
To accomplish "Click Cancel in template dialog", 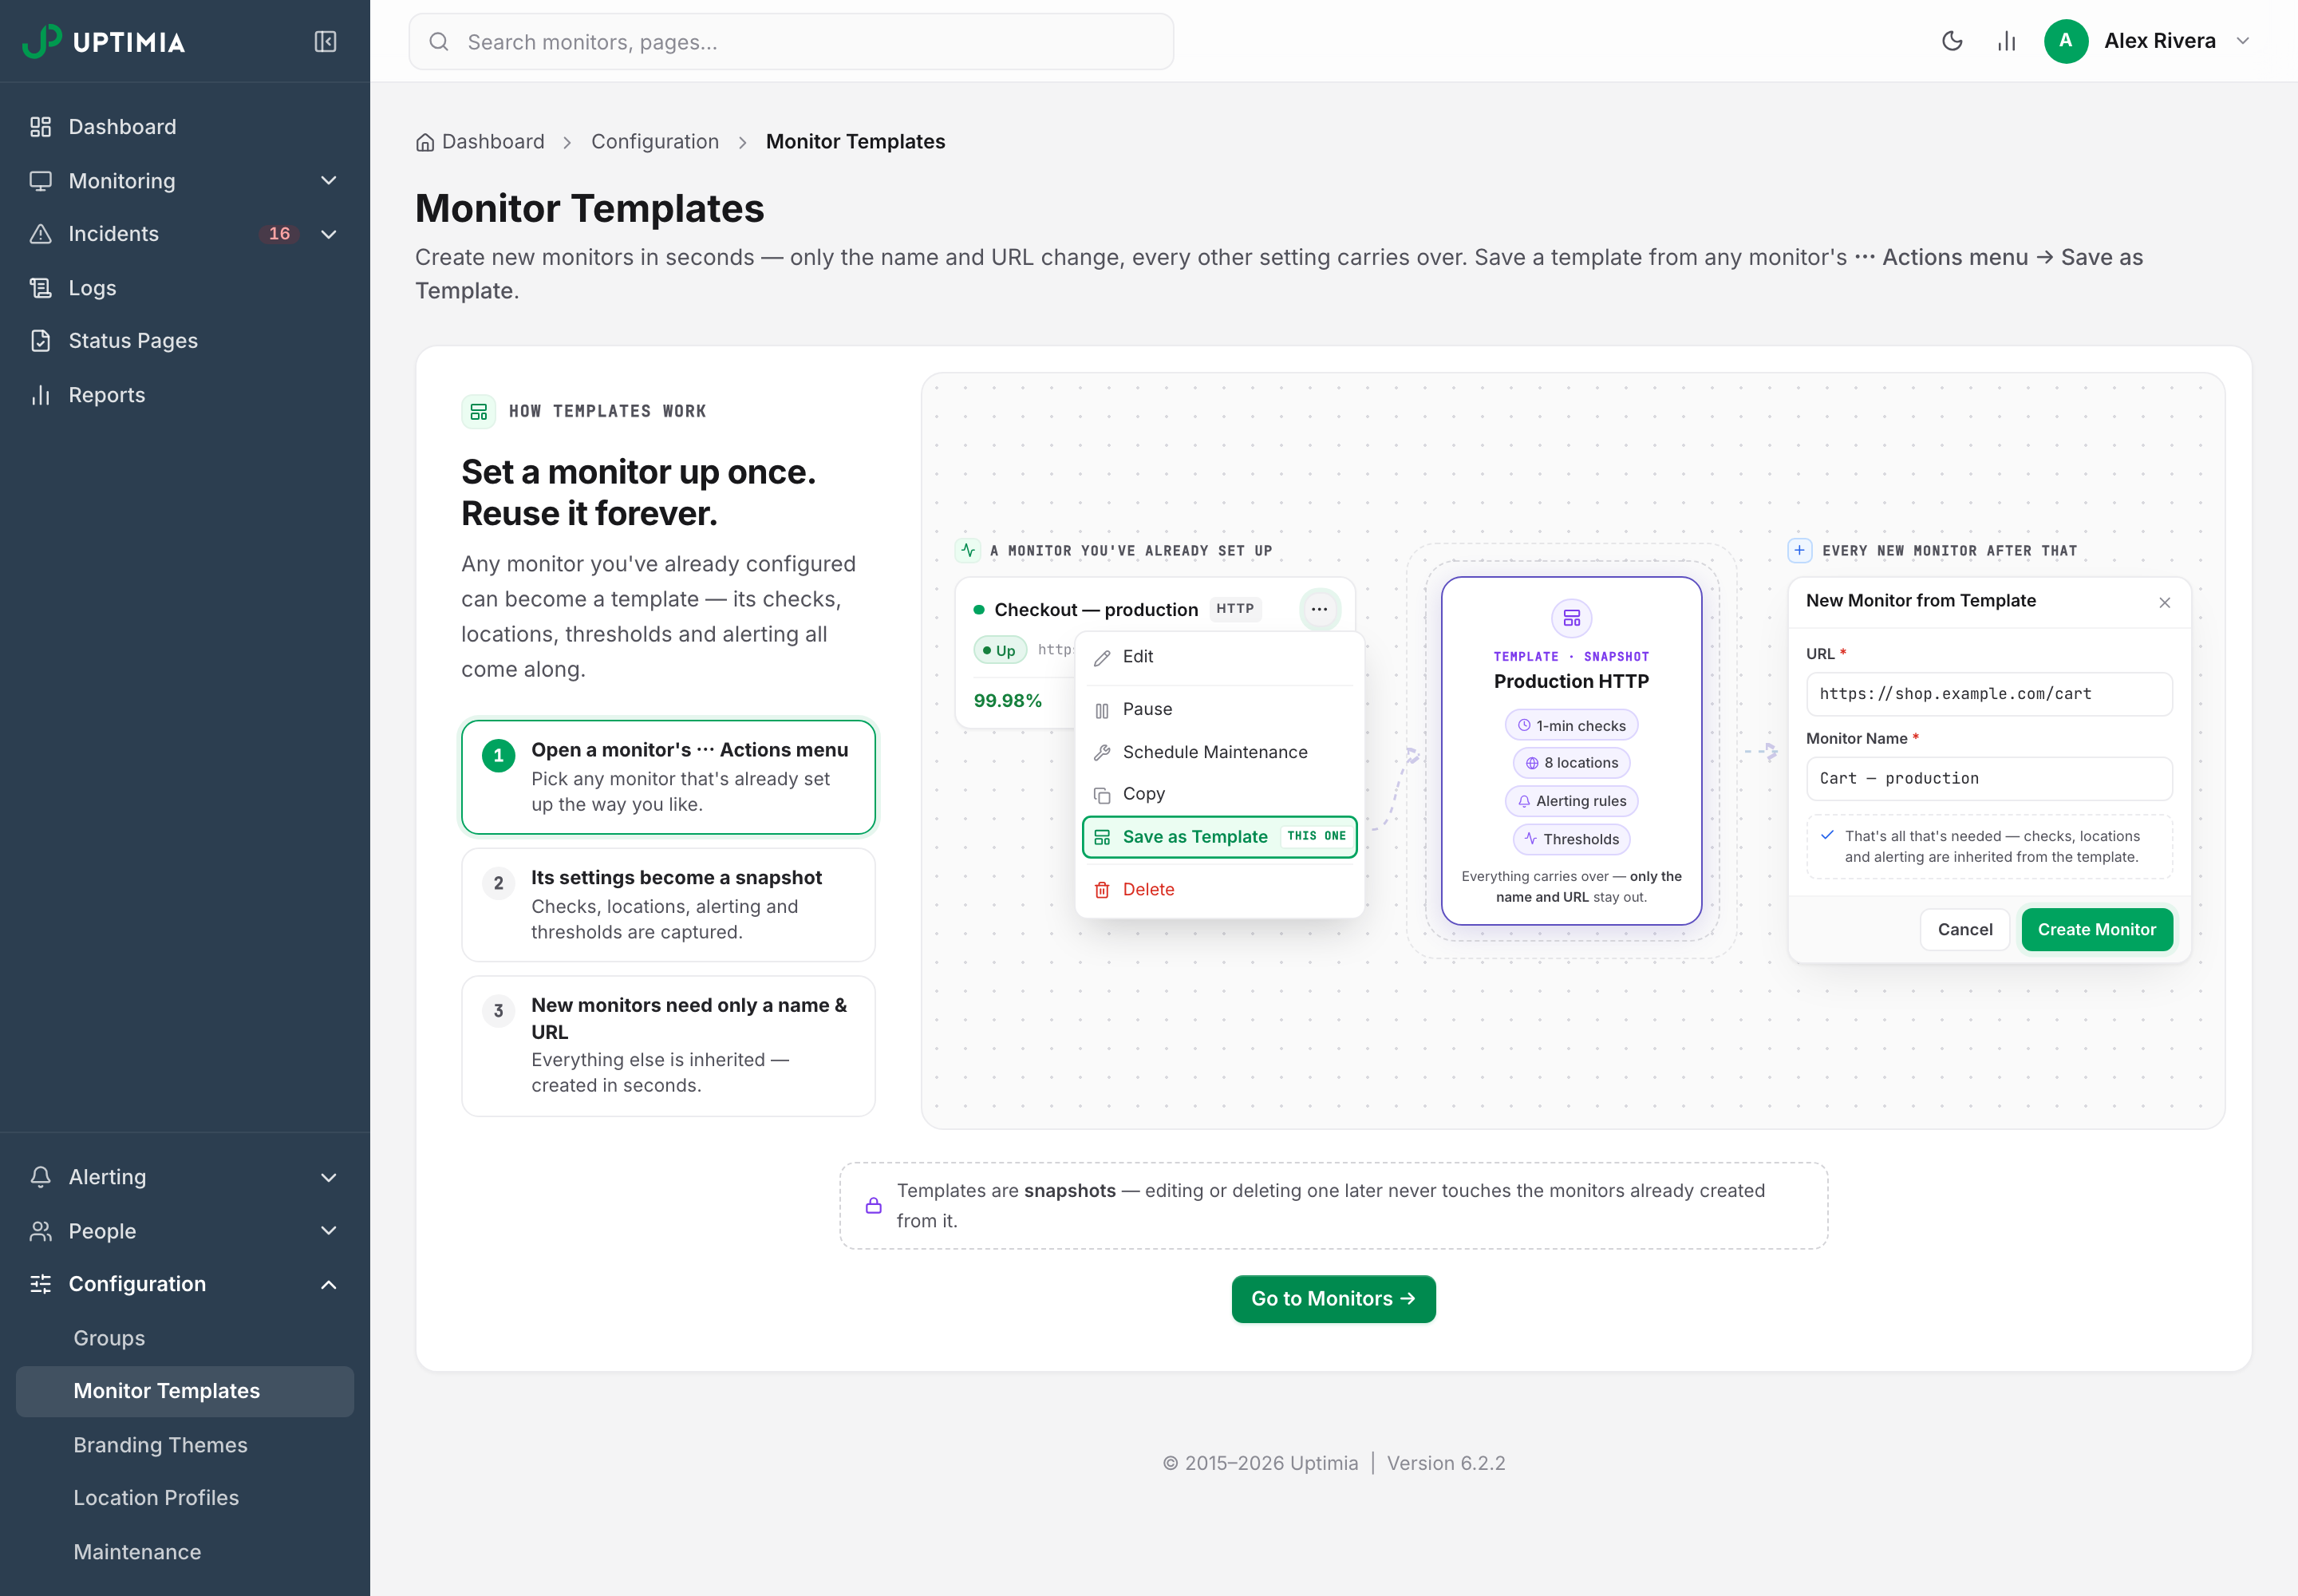I will (1964, 930).
